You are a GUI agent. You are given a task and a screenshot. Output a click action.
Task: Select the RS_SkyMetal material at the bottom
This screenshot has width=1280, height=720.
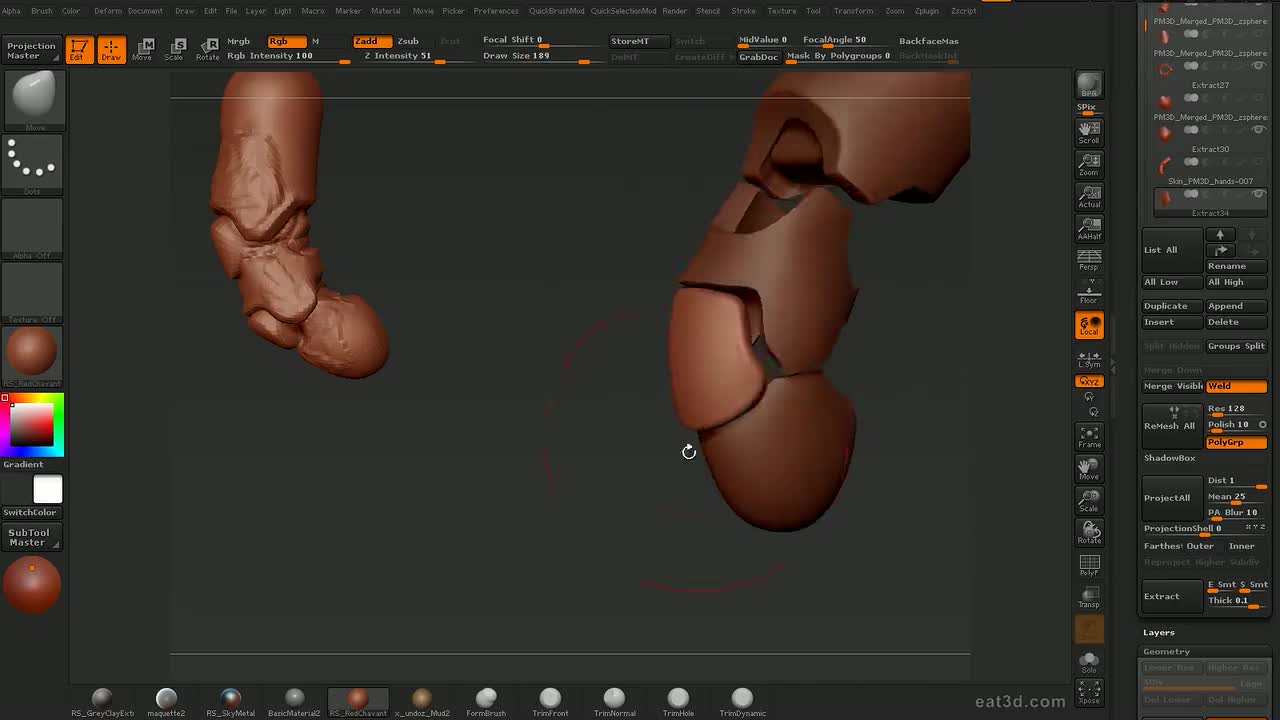230,702
